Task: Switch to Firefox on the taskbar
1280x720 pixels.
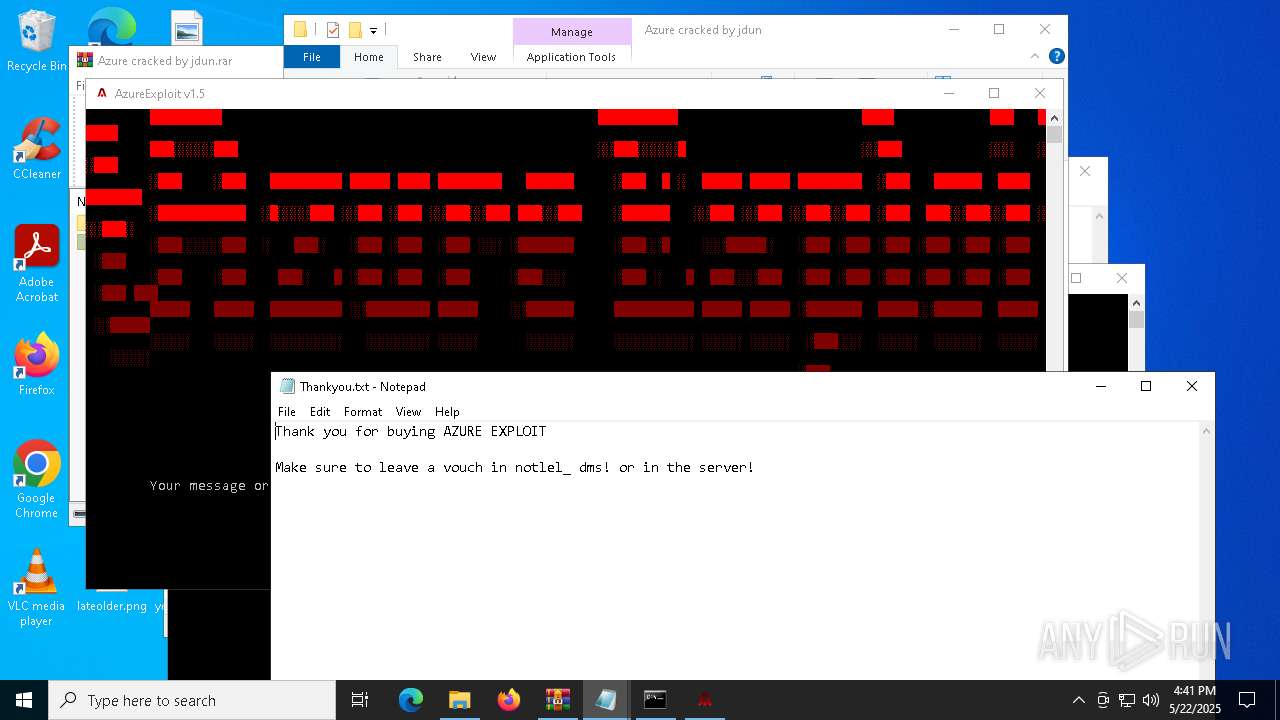Action: (x=509, y=700)
